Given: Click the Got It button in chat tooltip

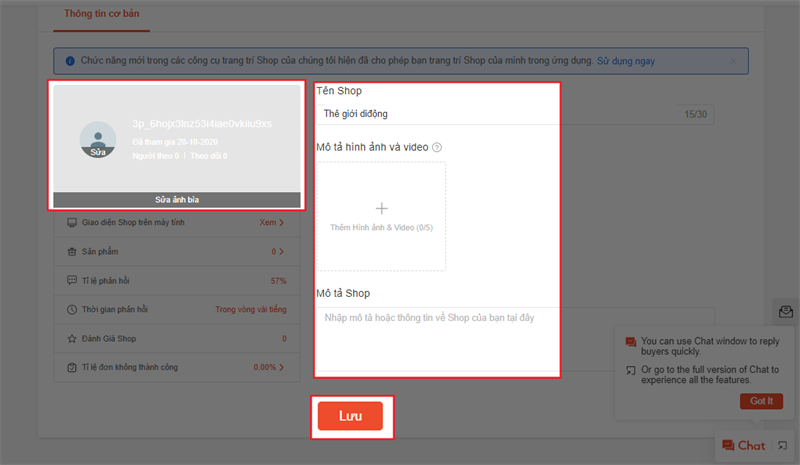Looking at the screenshot, I should pos(761,401).
